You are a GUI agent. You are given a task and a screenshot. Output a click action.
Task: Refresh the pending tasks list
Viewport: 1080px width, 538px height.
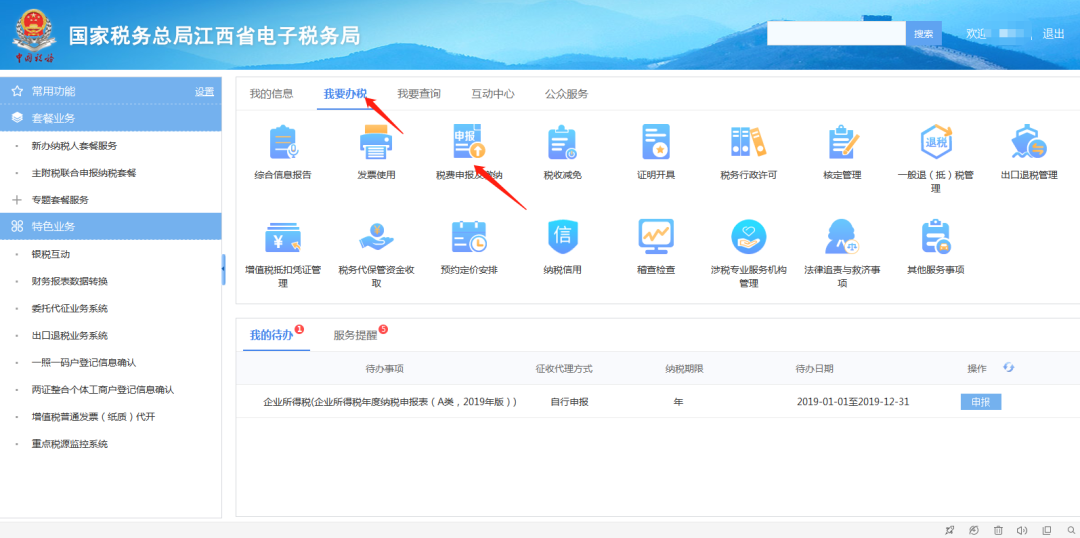coord(1008,368)
